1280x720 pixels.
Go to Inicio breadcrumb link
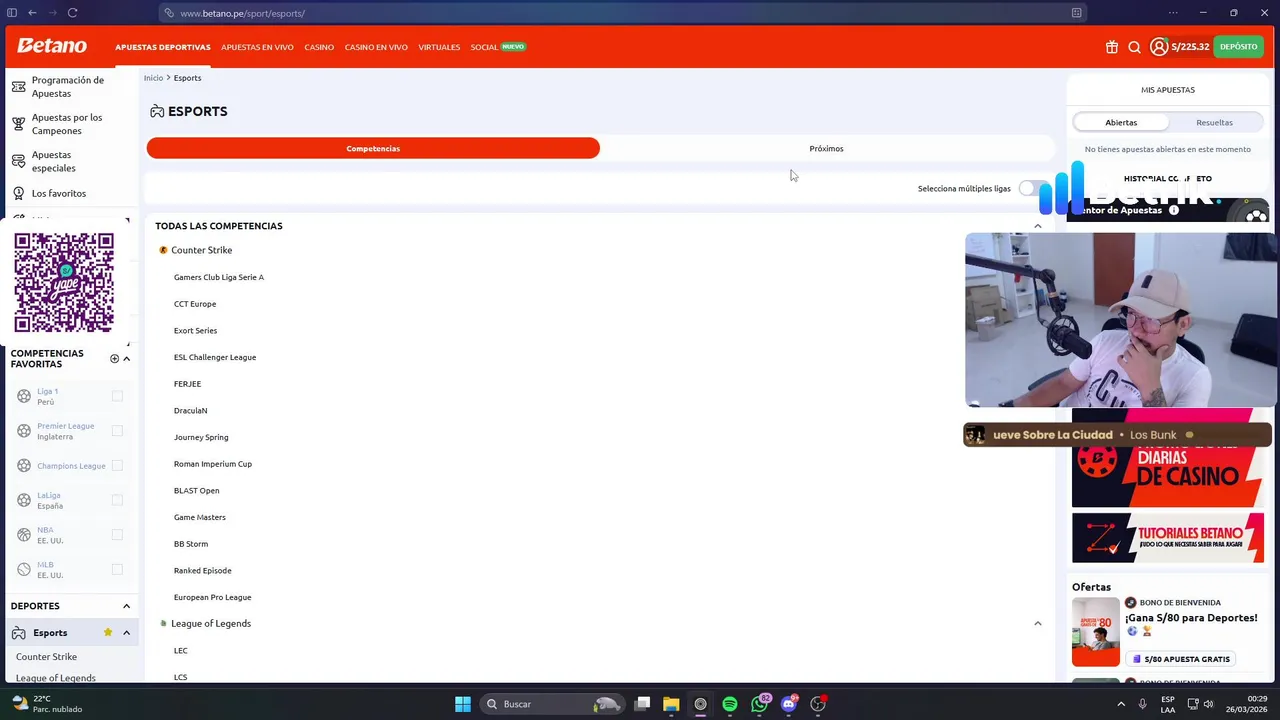[x=153, y=78]
